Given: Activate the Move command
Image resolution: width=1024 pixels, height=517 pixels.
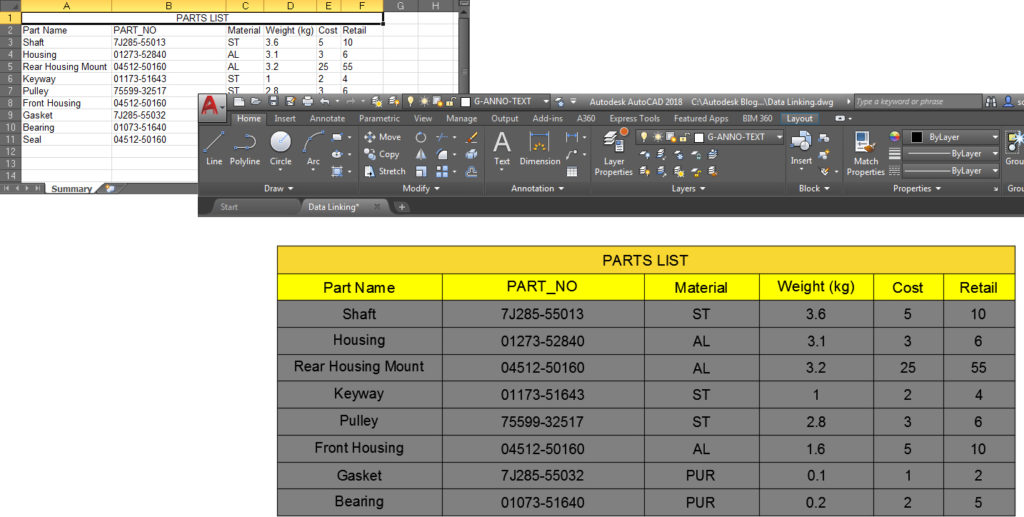Looking at the screenshot, I should click(383, 137).
